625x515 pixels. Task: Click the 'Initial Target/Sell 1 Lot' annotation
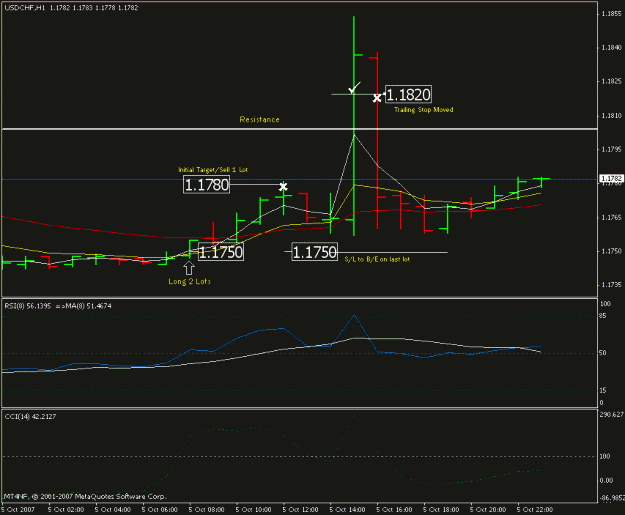(213, 170)
